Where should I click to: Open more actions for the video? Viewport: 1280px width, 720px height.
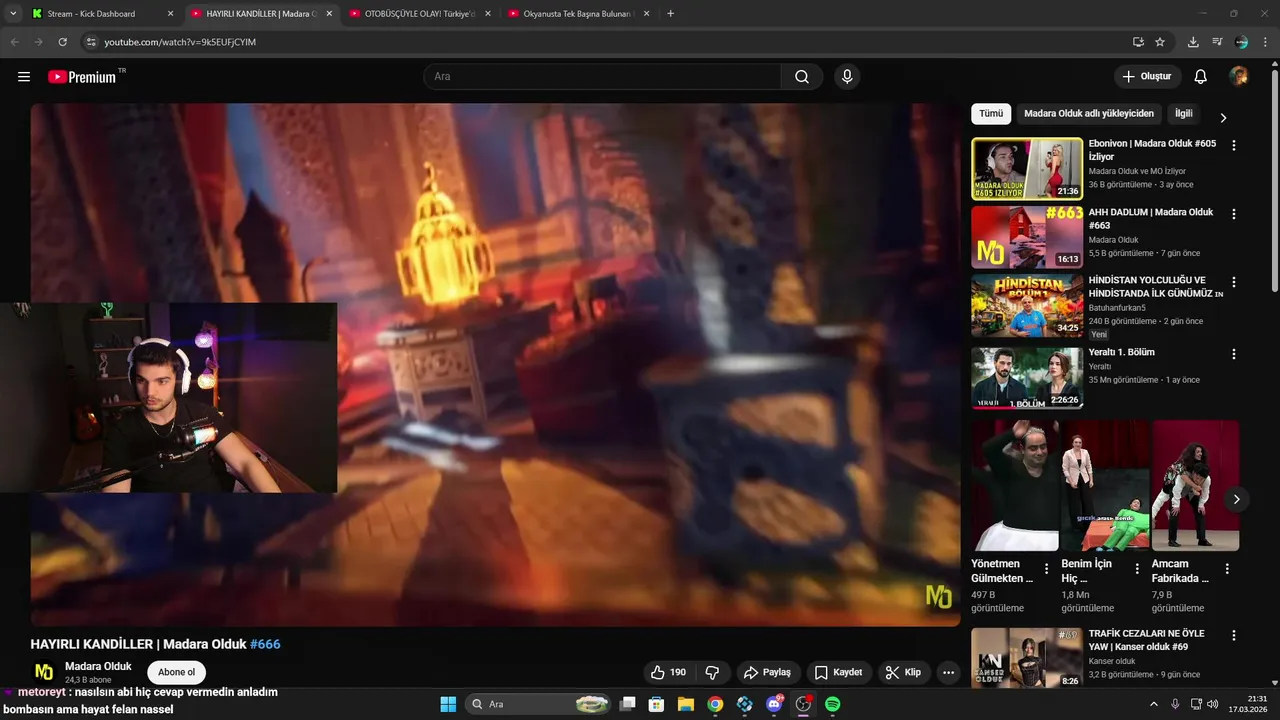point(948,672)
